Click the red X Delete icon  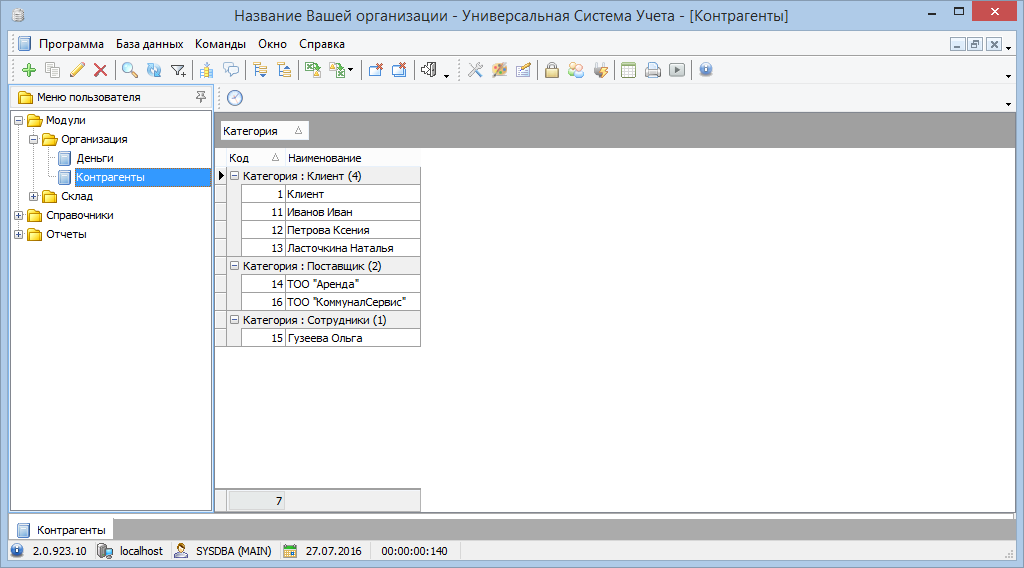[100, 70]
